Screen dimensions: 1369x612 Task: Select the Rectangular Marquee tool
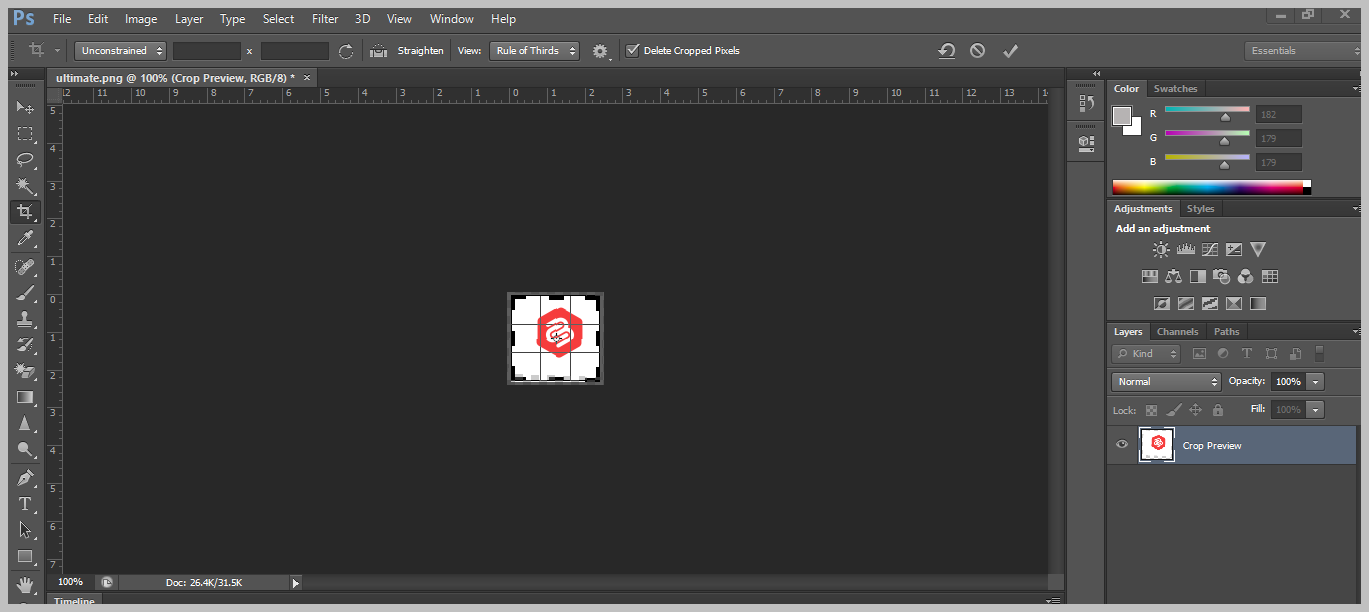point(25,133)
